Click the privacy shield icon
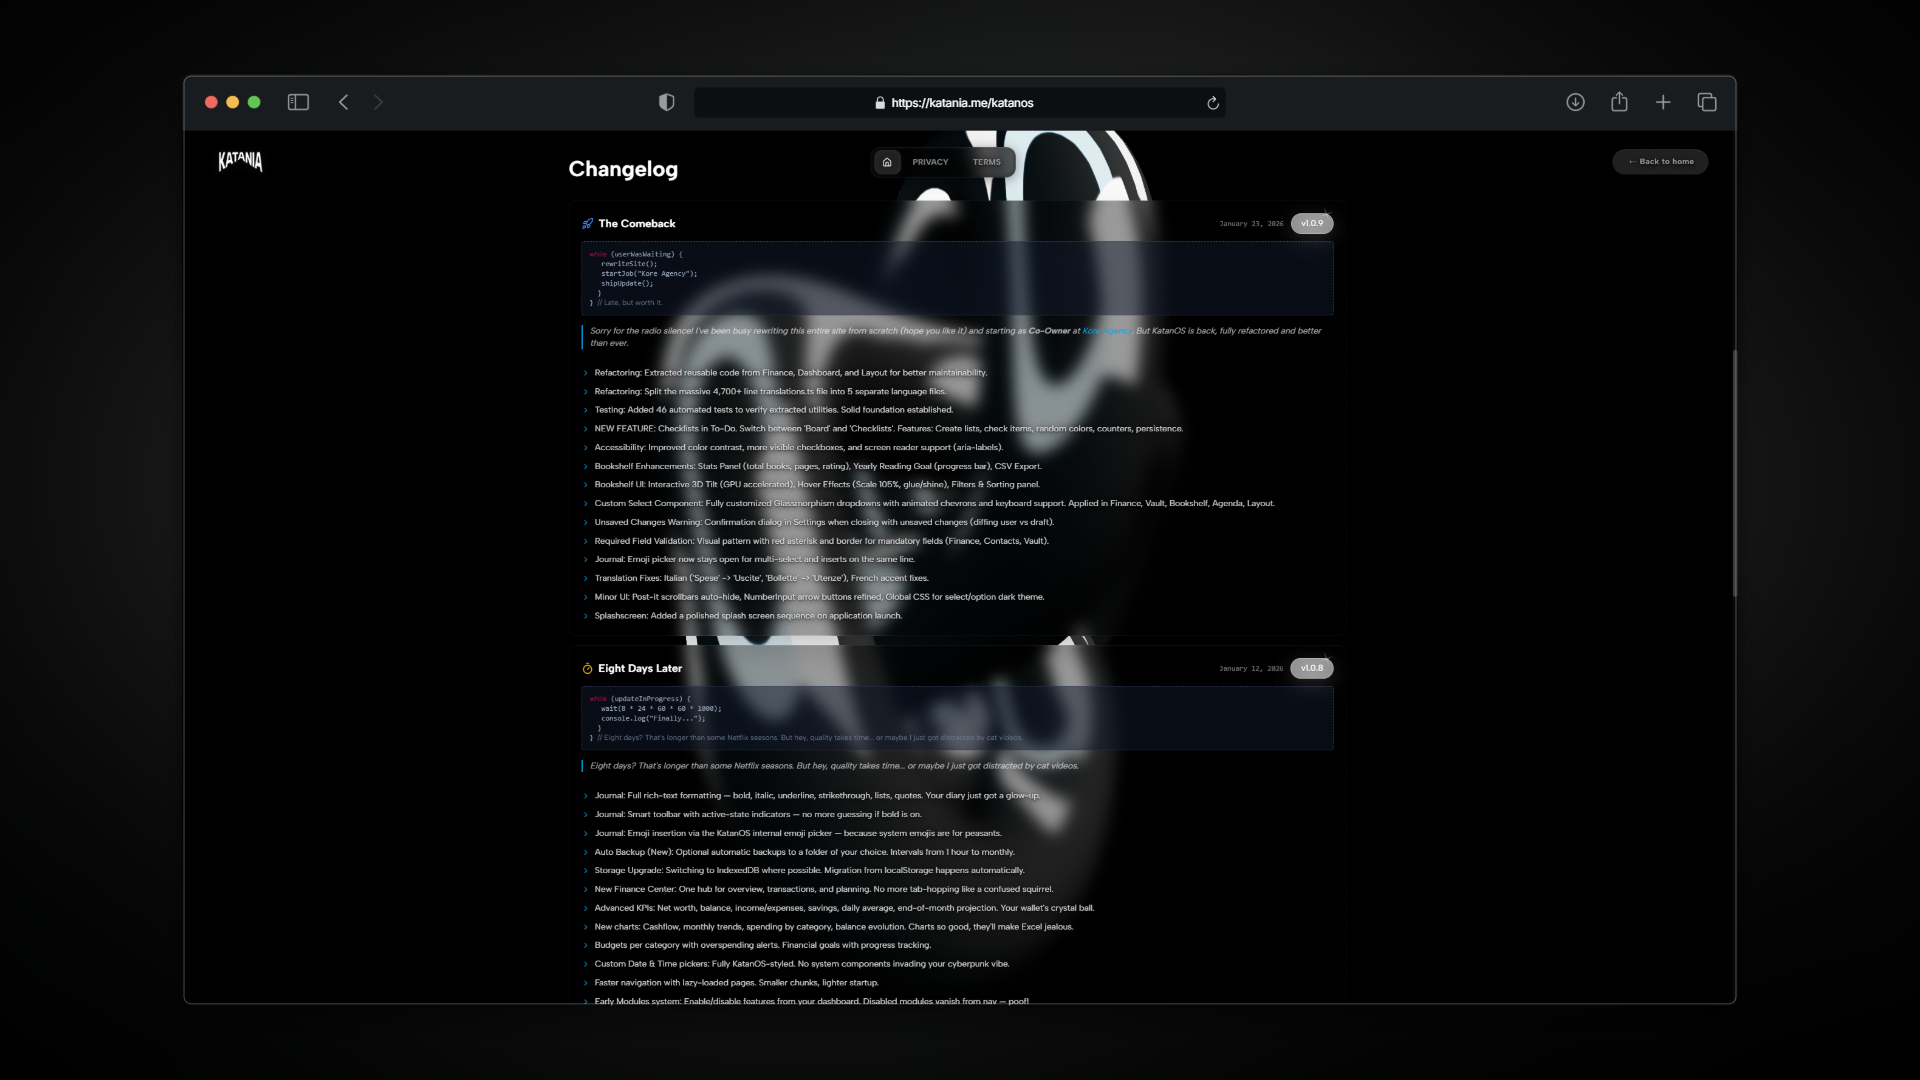 coord(666,102)
